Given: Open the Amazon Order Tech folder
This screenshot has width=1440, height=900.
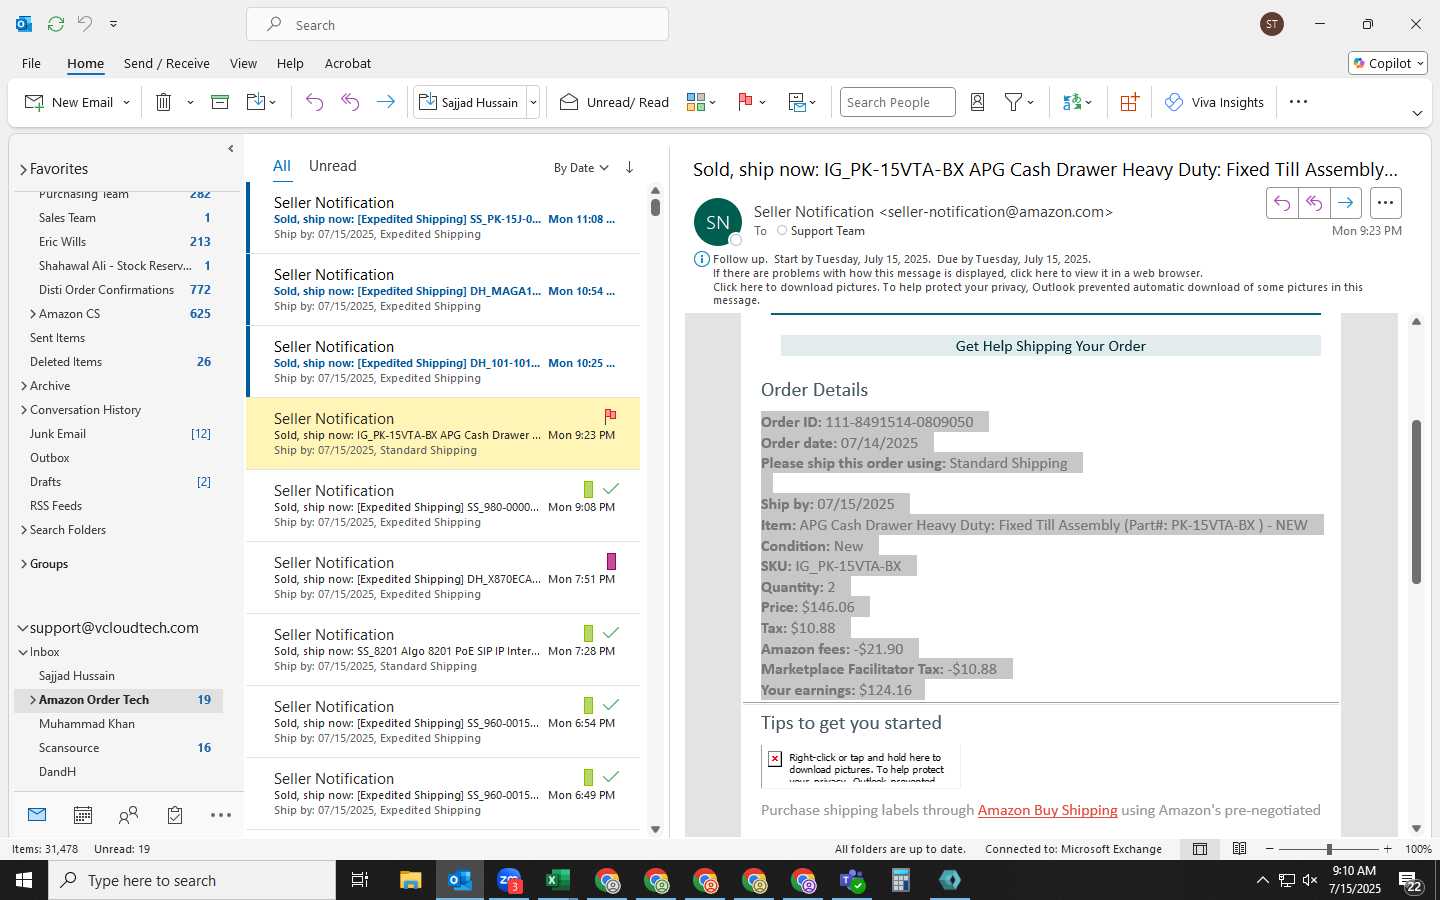Looking at the screenshot, I should [94, 700].
